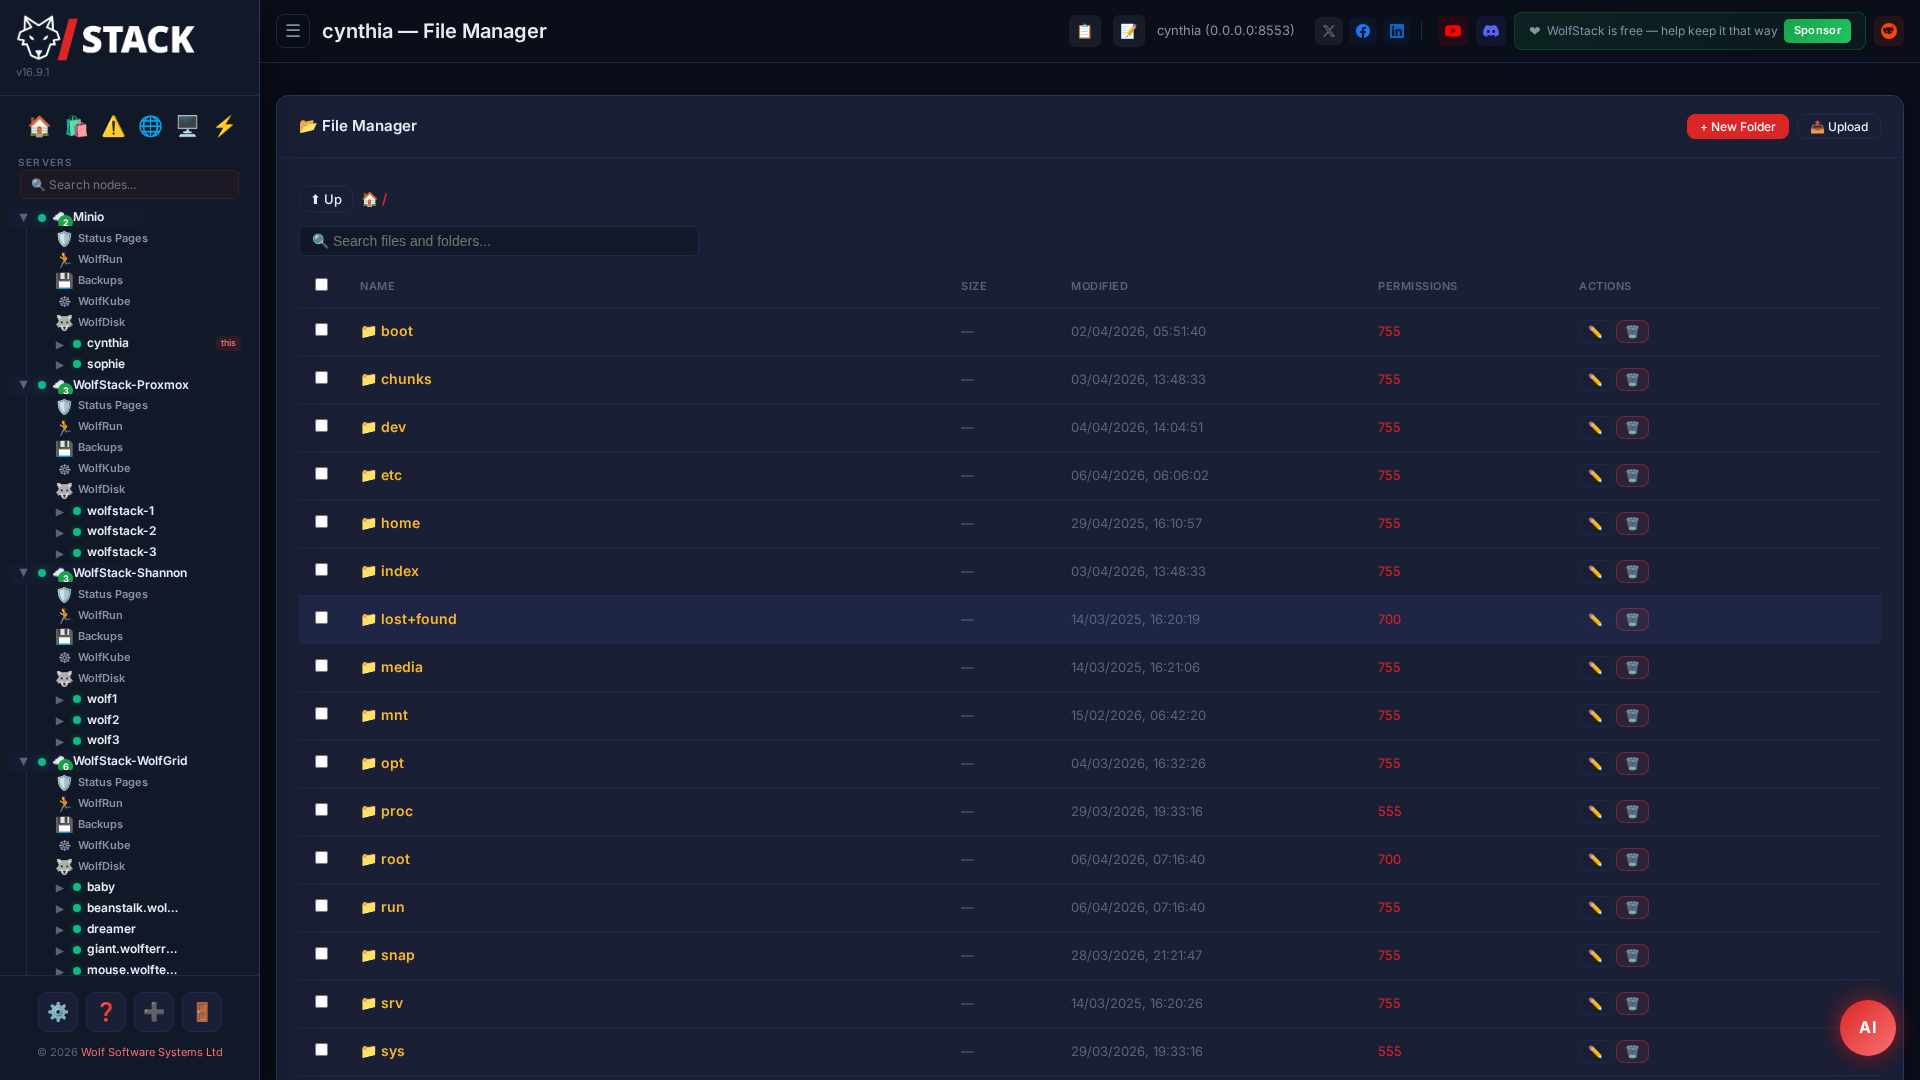The height and width of the screenshot is (1080, 1920).
Task: Open the warning alerts icon
Action: (113, 126)
